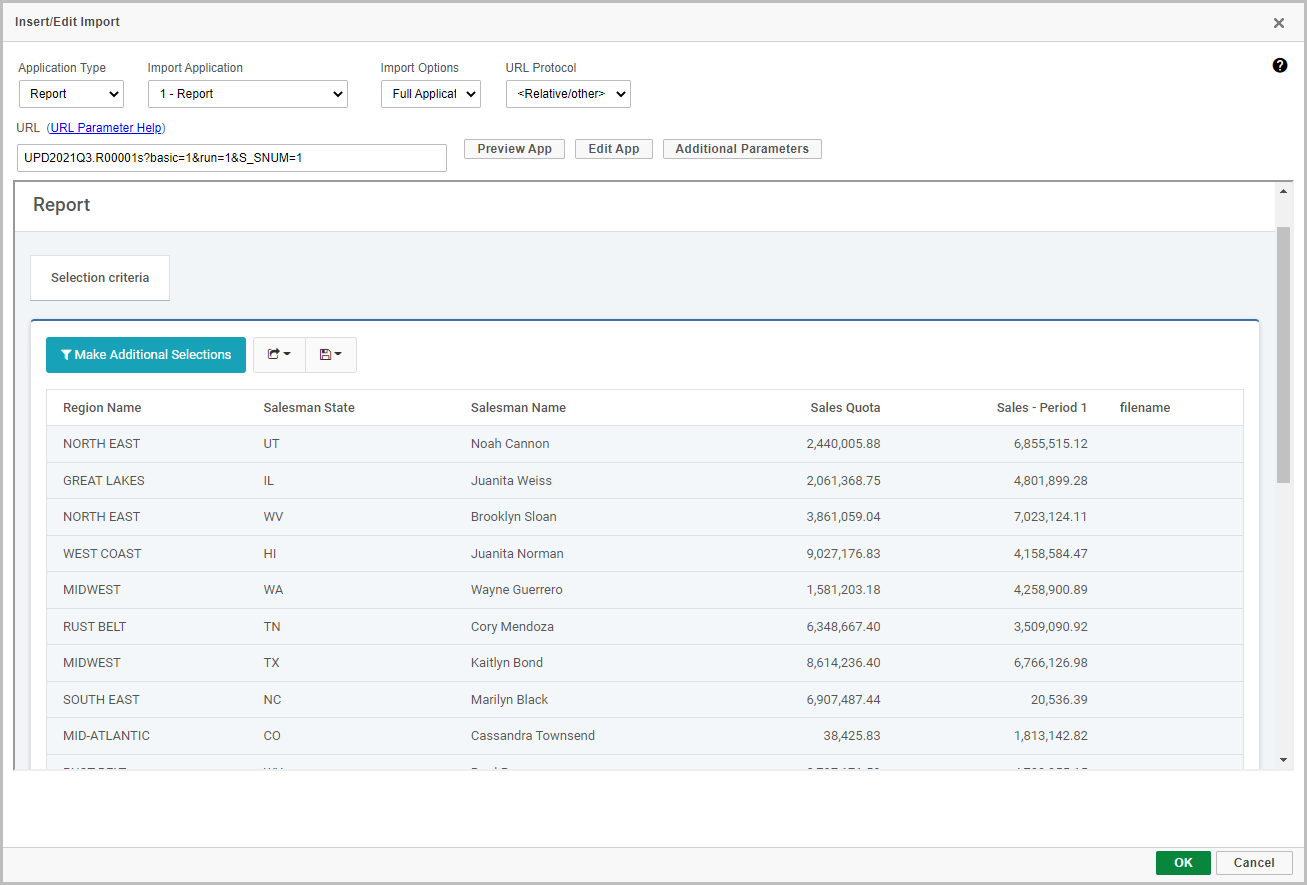Click the green OK button
Image resolution: width=1307 pixels, height=885 pixels.
click(1183, 863)
